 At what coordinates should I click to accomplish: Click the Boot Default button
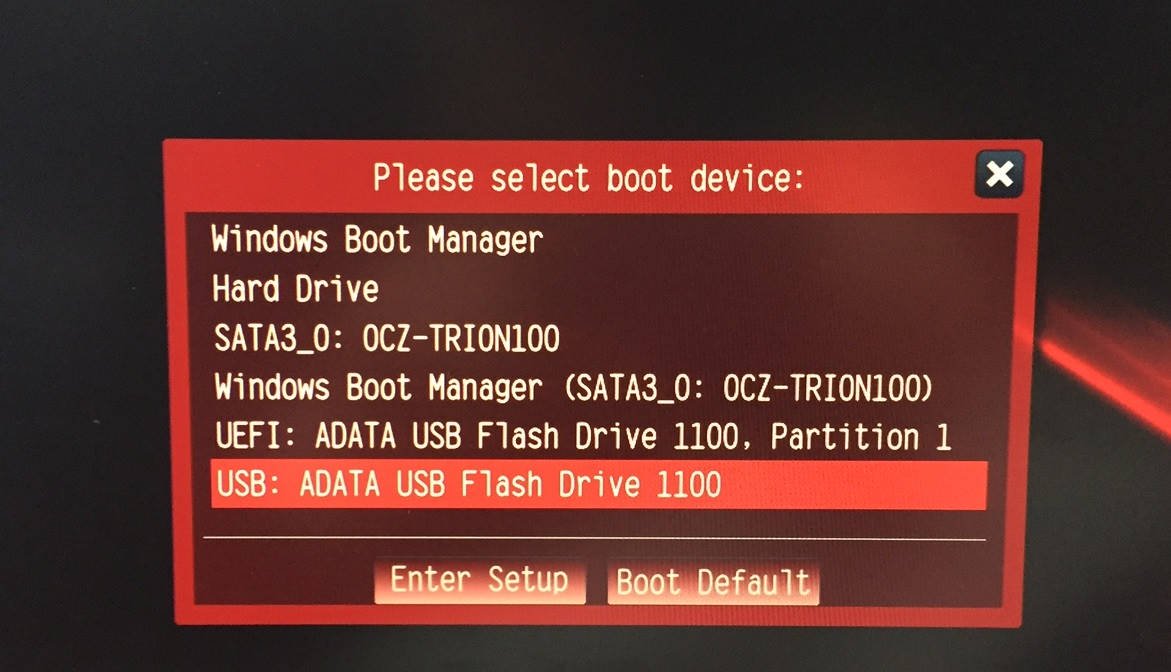pyautogui.click(x=713, y=582)
